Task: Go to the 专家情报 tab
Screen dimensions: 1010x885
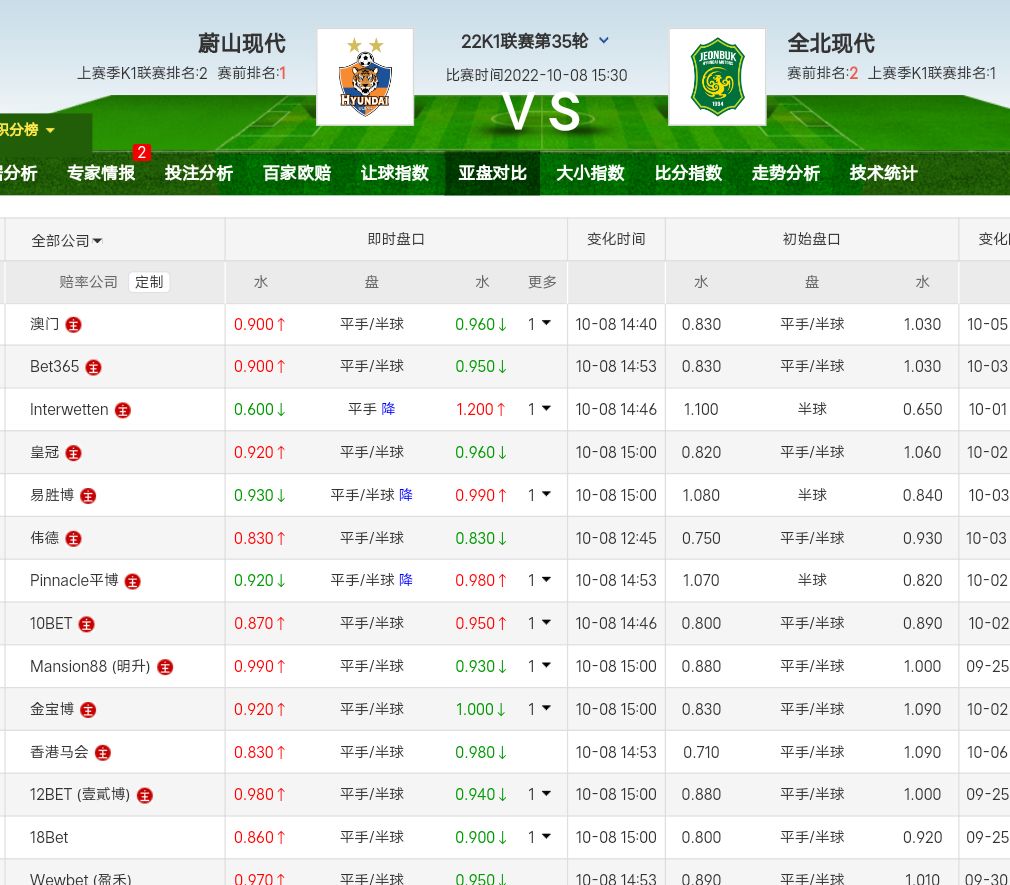Action: [101, 173]
